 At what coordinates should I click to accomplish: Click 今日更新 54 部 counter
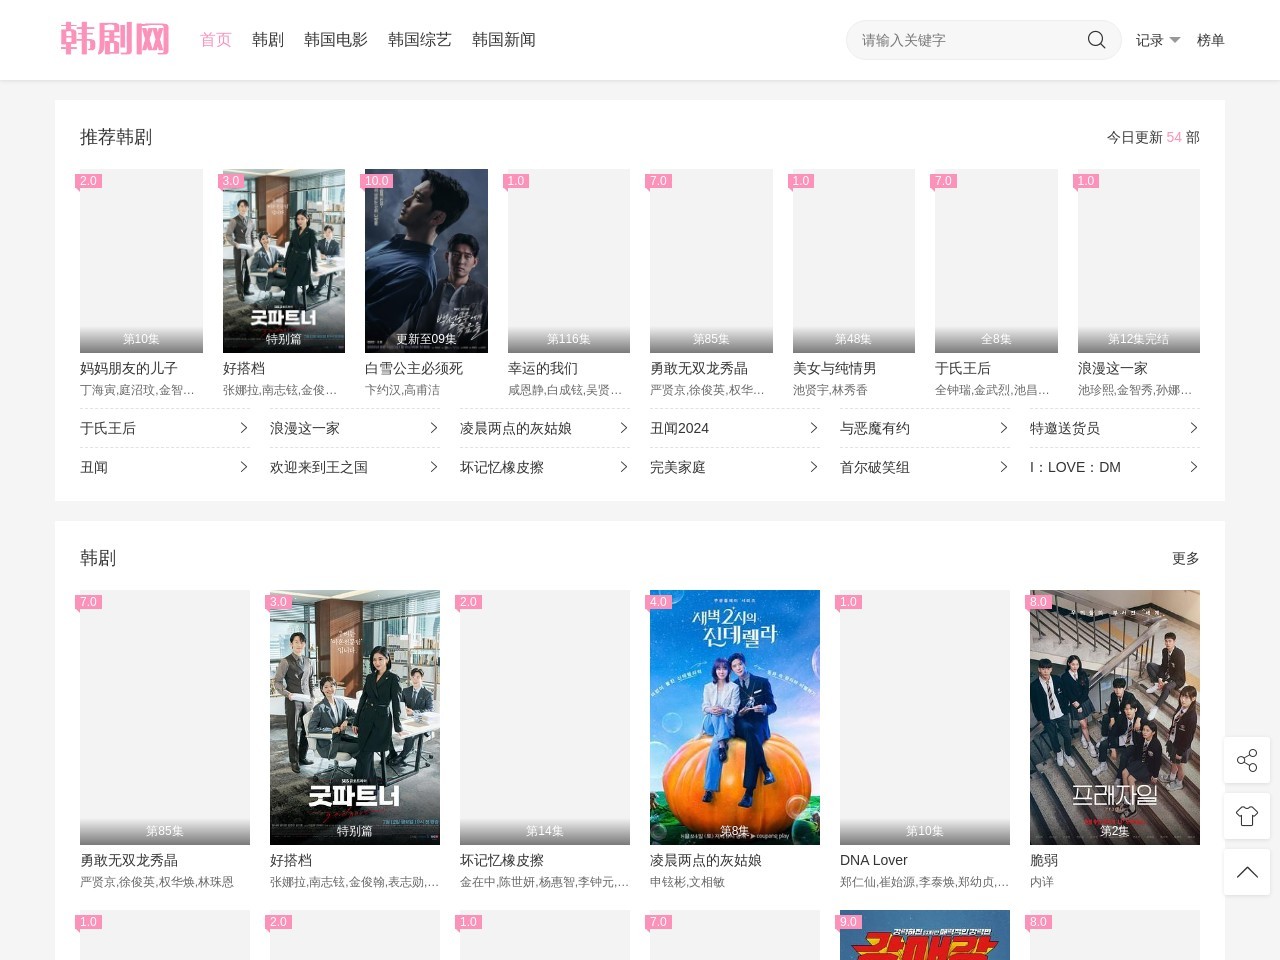(1153, 137)
